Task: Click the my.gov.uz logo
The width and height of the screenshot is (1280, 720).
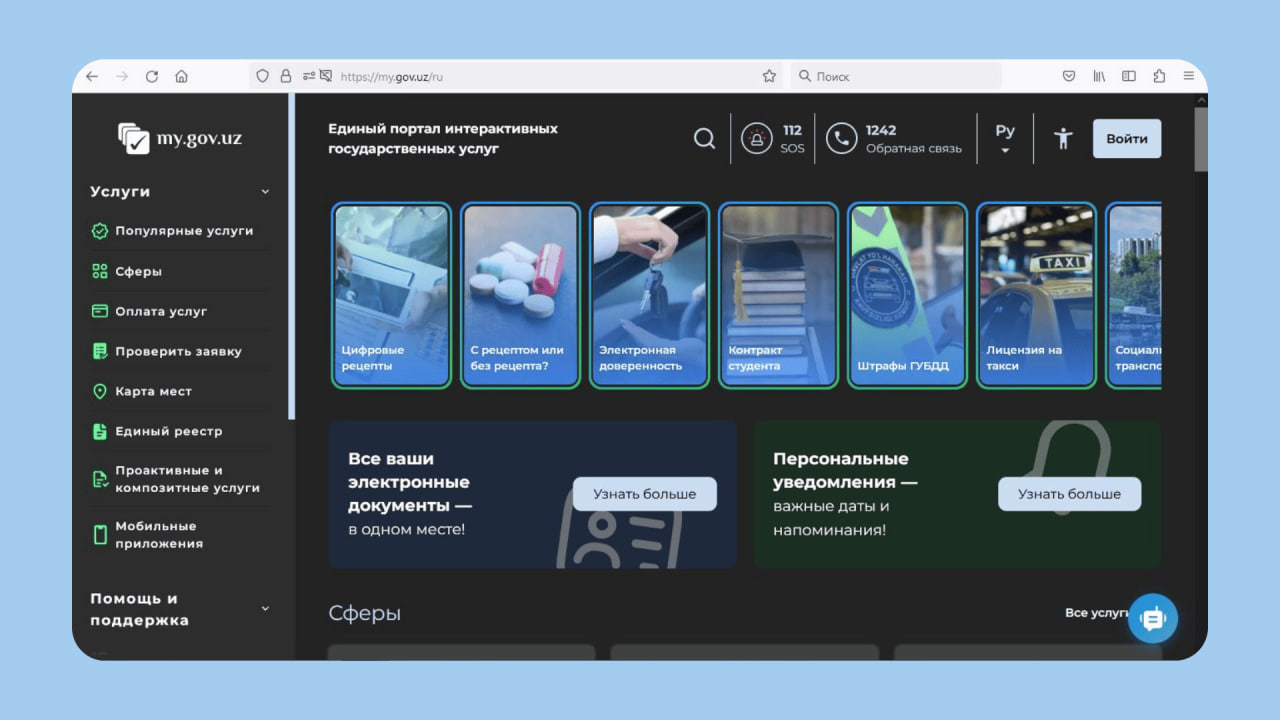Action: (180, 138)
